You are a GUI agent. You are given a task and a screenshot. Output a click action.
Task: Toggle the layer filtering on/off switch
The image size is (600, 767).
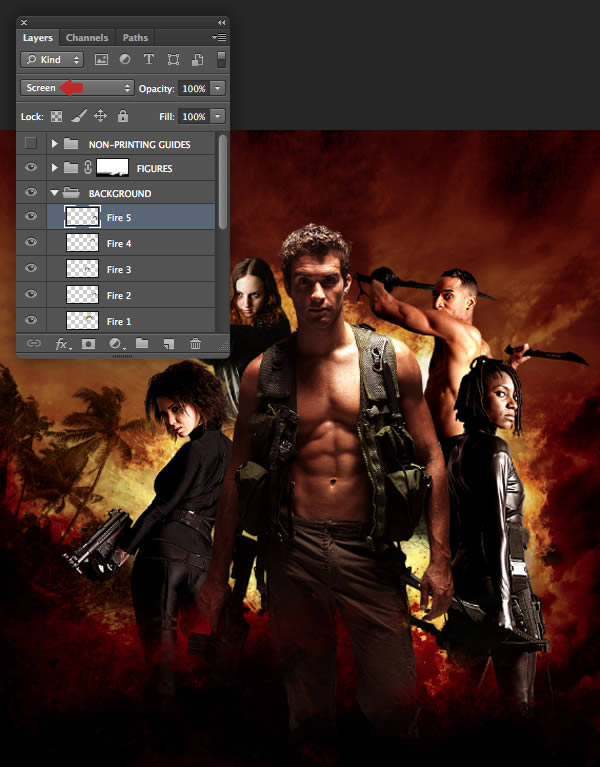221,60
